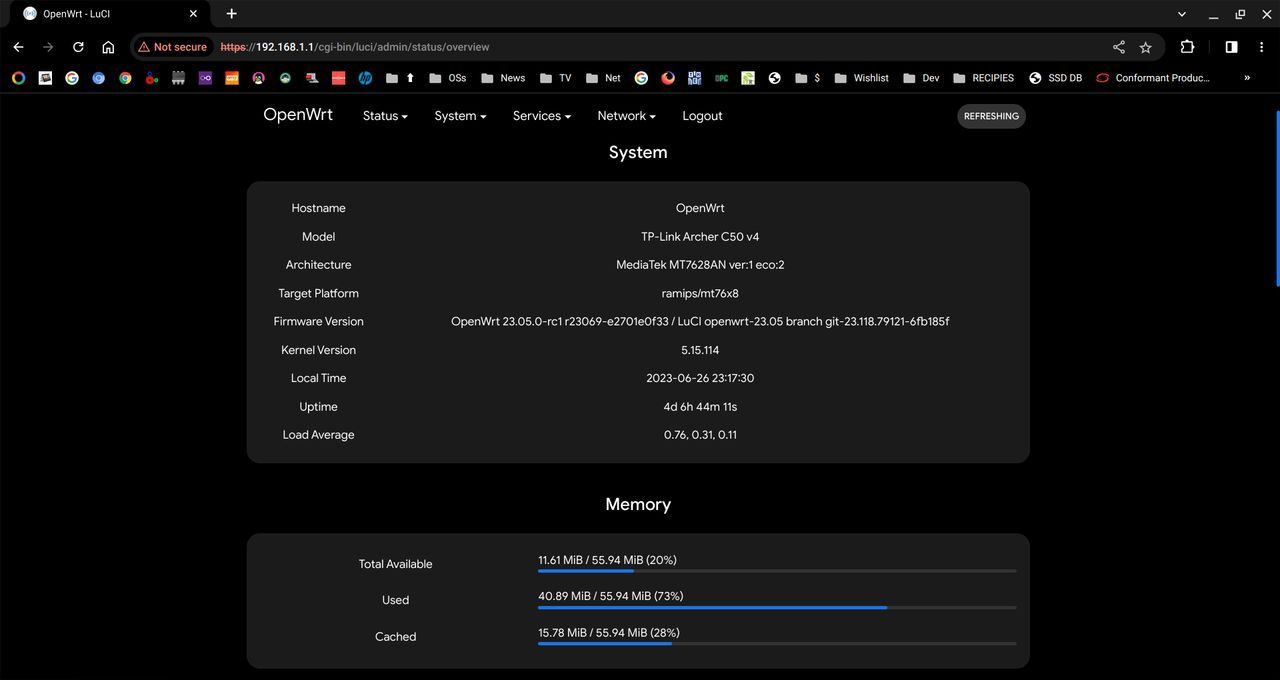Image resolution: width=1280 pixels, height=680 pixels.
Task: Open the Status menu
Action: click(385, 116)
